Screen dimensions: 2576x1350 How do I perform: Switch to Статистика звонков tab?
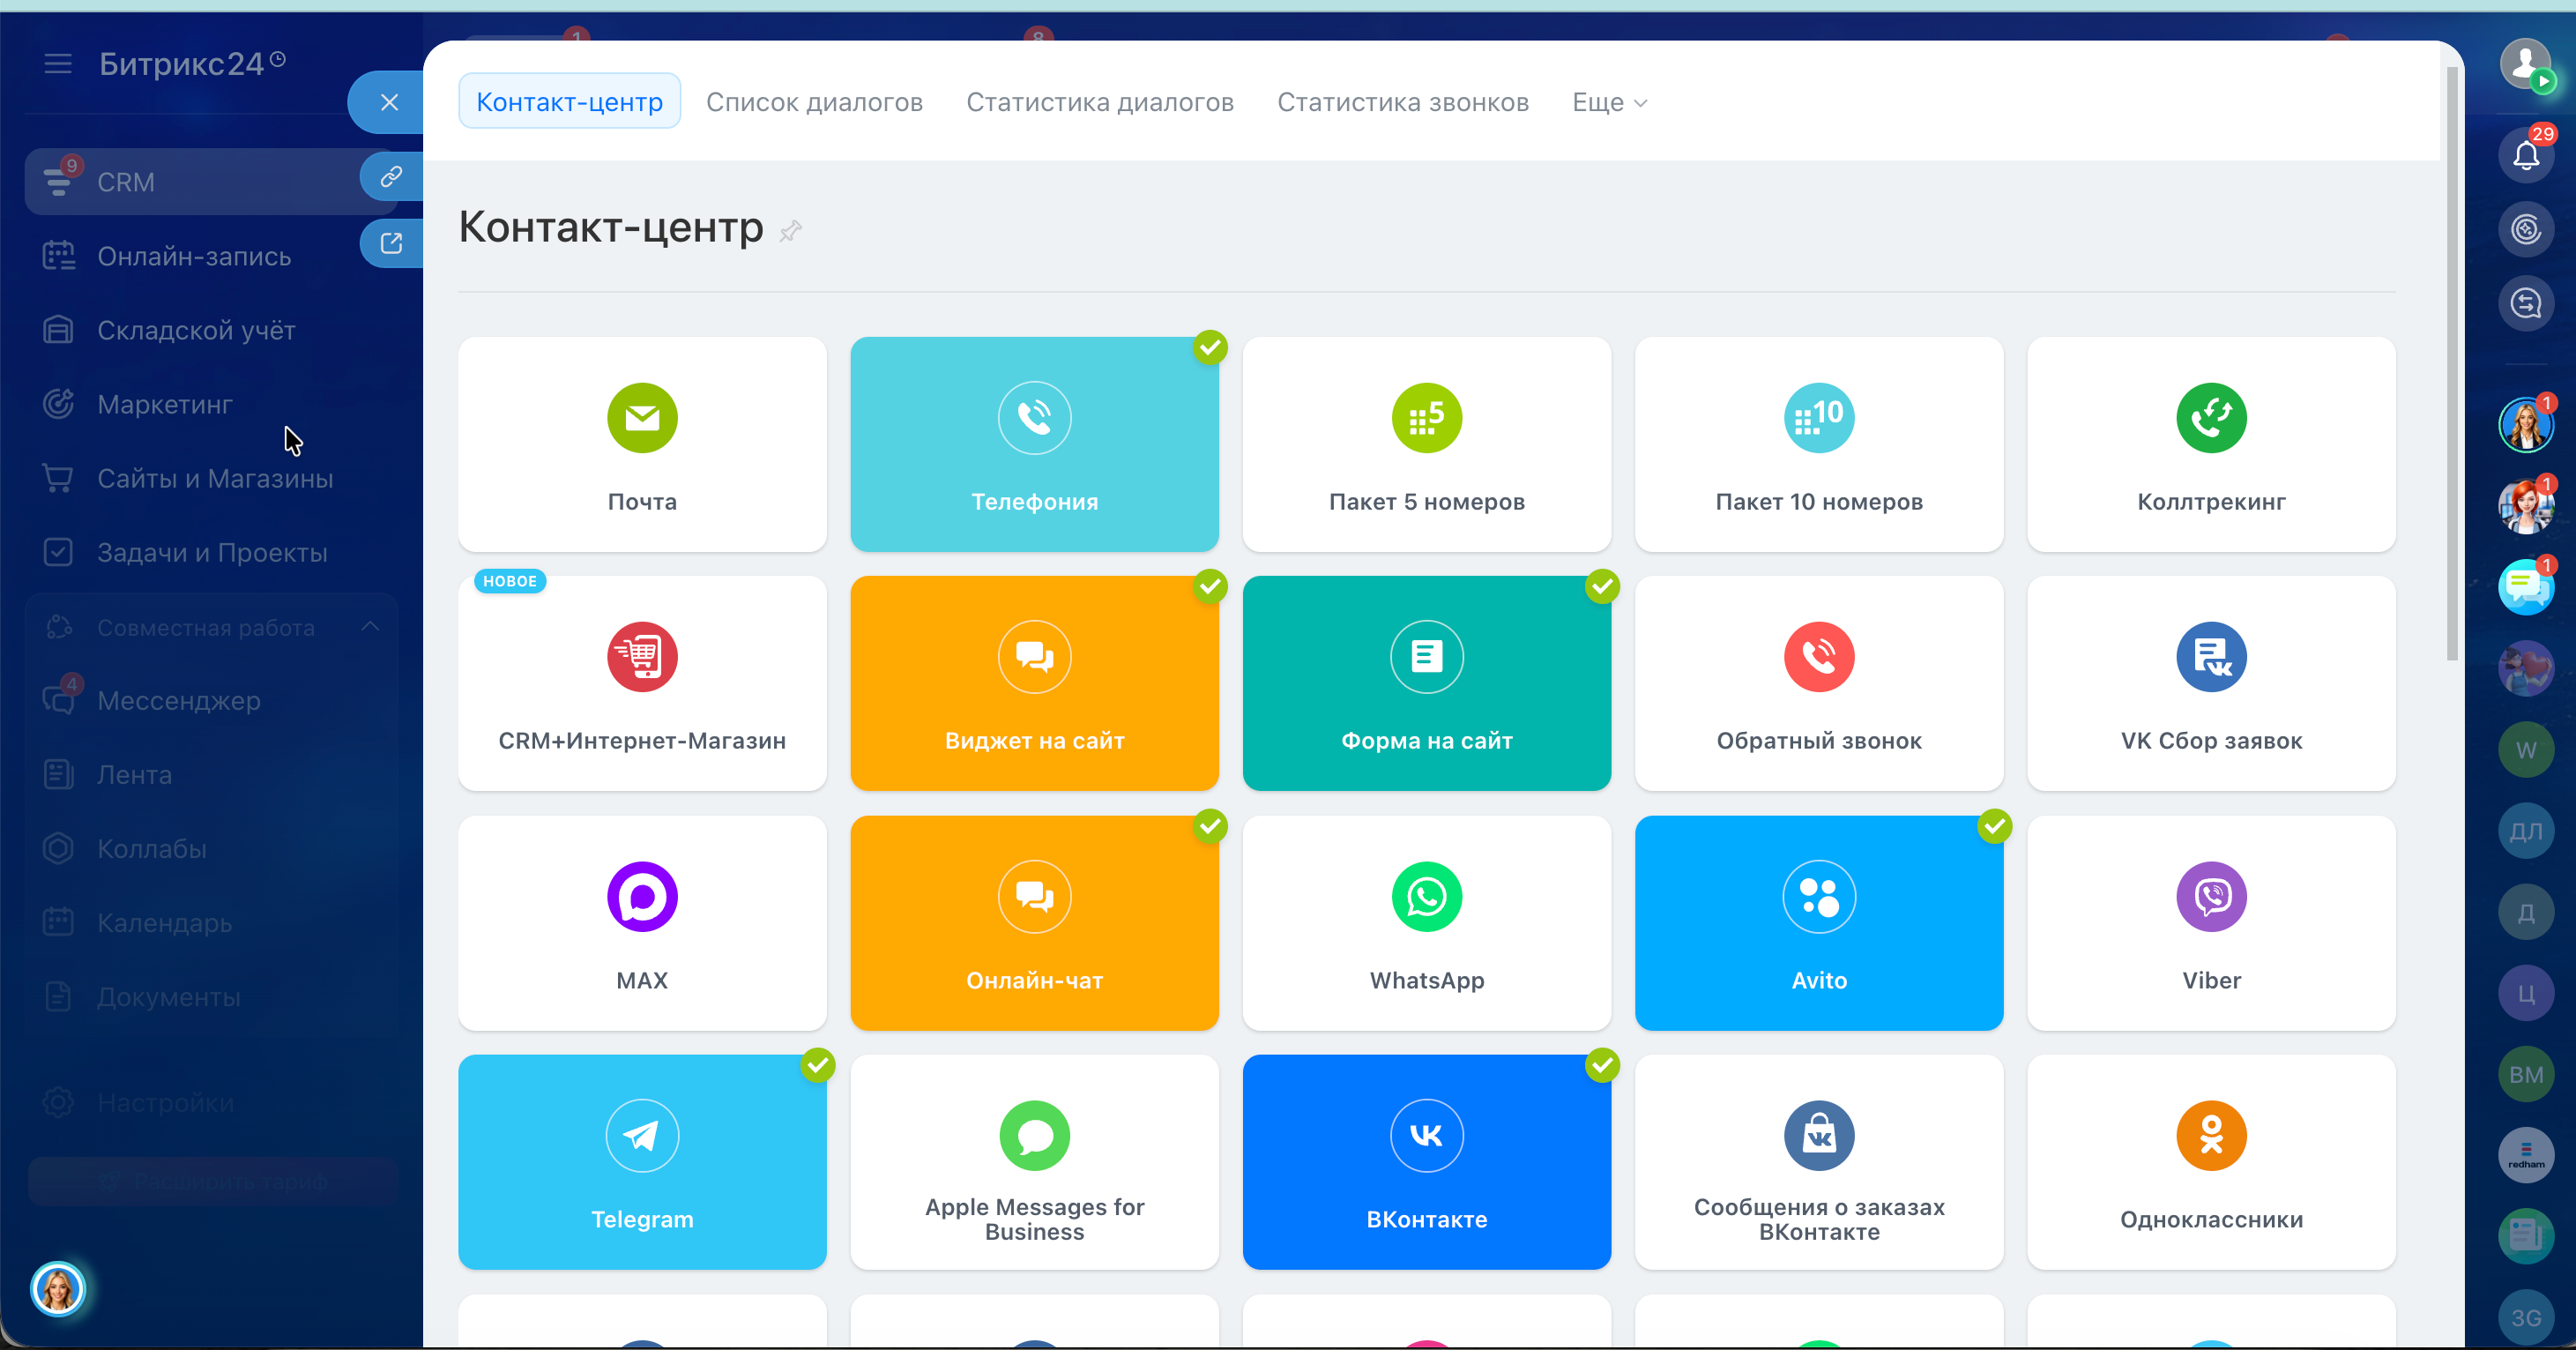[1402, 102]
